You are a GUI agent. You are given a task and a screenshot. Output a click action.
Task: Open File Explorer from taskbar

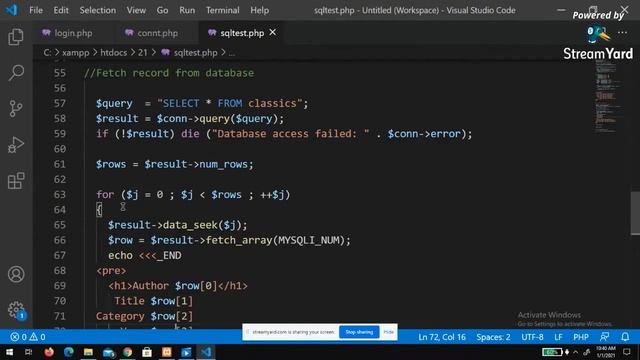click(88, 352)
